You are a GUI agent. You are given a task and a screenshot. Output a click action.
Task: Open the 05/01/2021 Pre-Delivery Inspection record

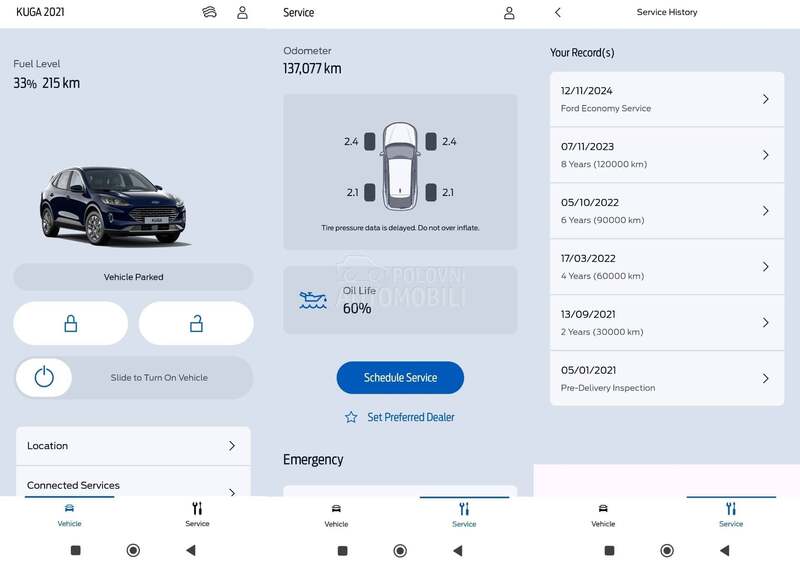[x=667, y=378]
